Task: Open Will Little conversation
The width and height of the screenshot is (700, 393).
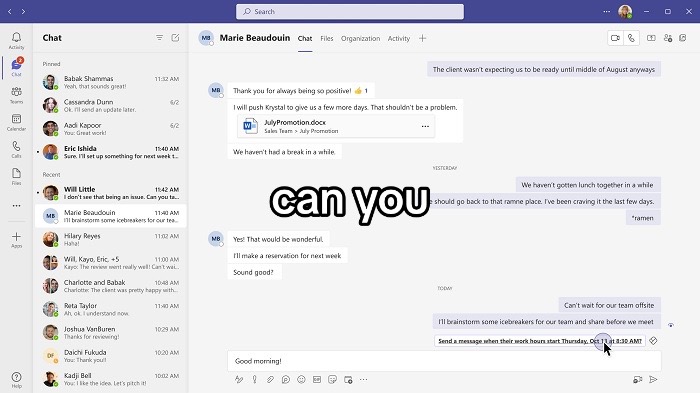Action: click(111, 193)
